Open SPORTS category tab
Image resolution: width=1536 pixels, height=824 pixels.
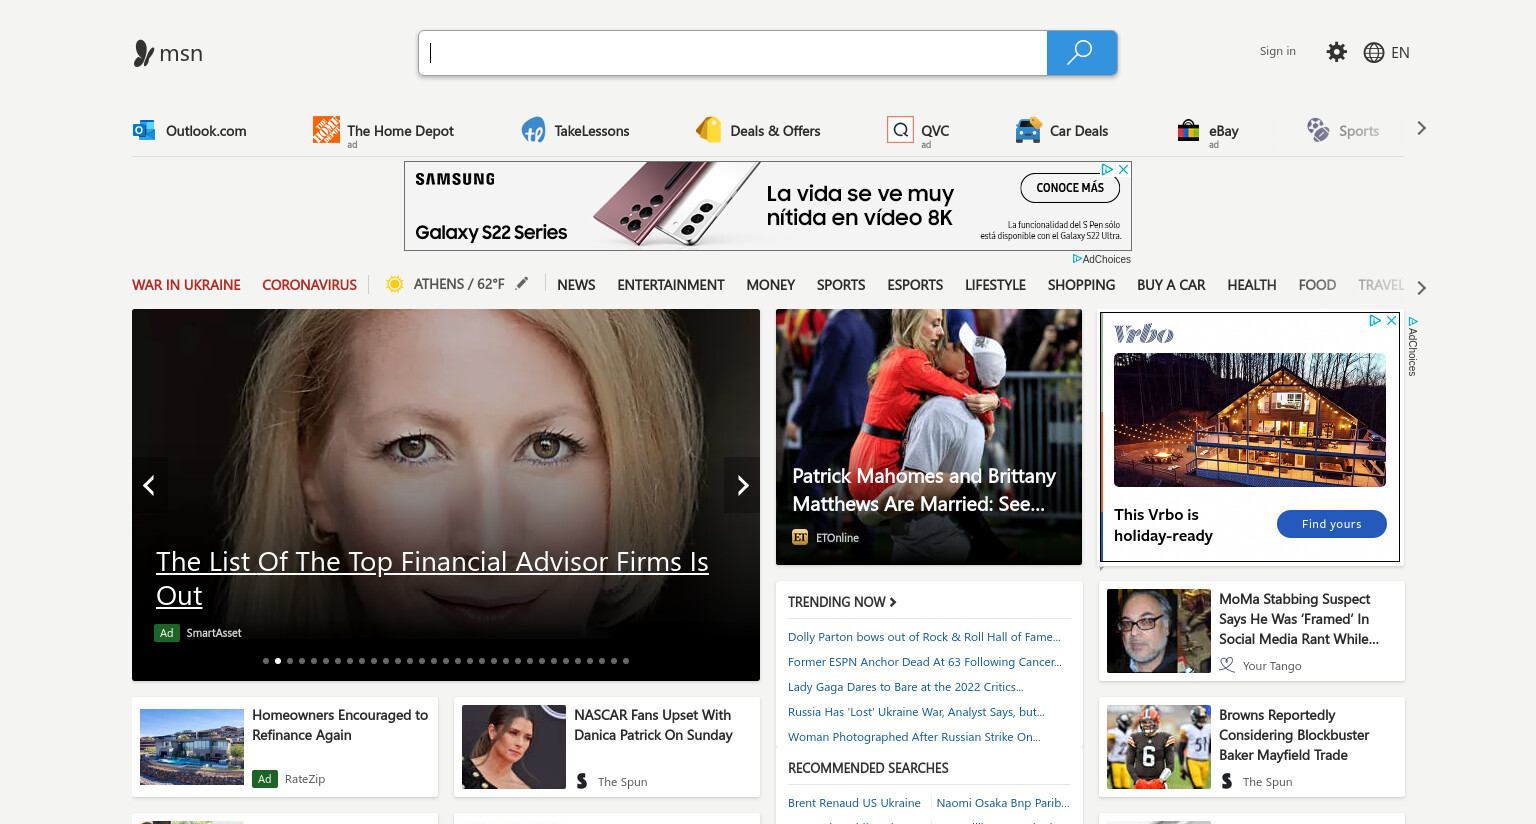point(841,285)
